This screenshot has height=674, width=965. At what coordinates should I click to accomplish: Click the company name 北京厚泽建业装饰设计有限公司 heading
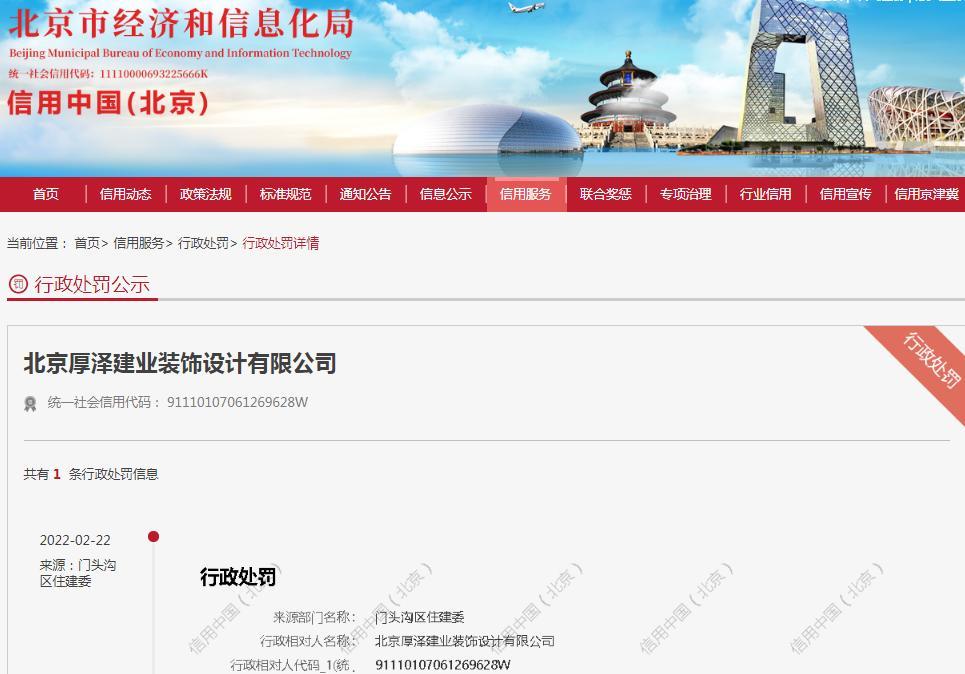(180, 363)
